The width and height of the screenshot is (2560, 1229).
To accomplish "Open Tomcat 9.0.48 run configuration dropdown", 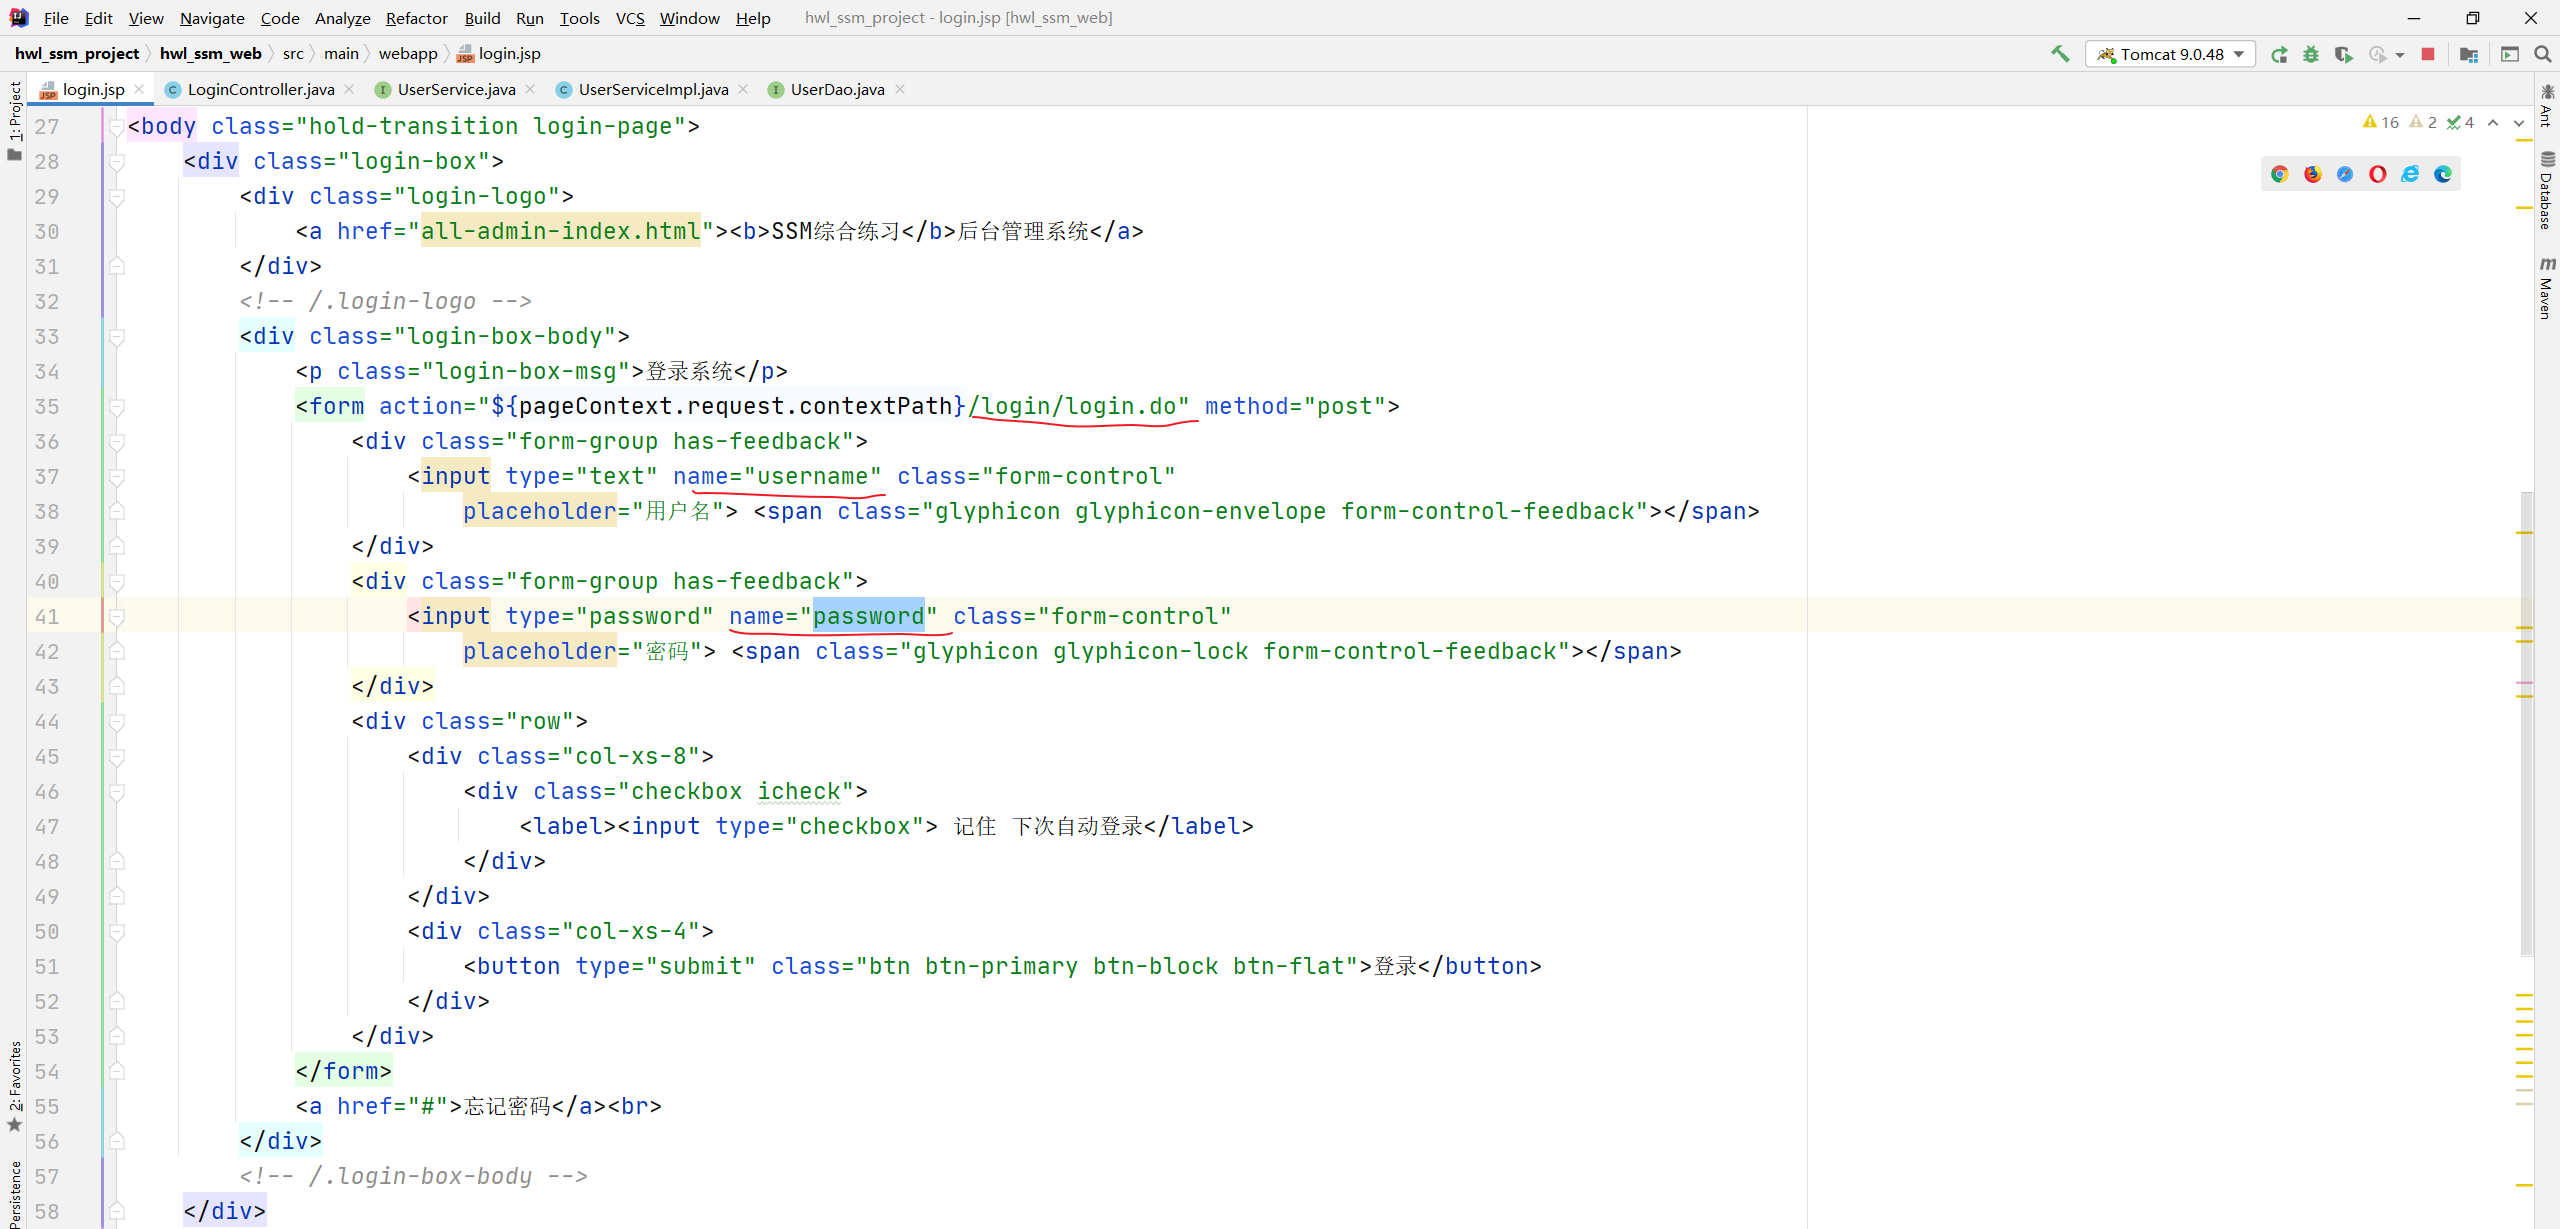I will click(x=2171, y=54).
